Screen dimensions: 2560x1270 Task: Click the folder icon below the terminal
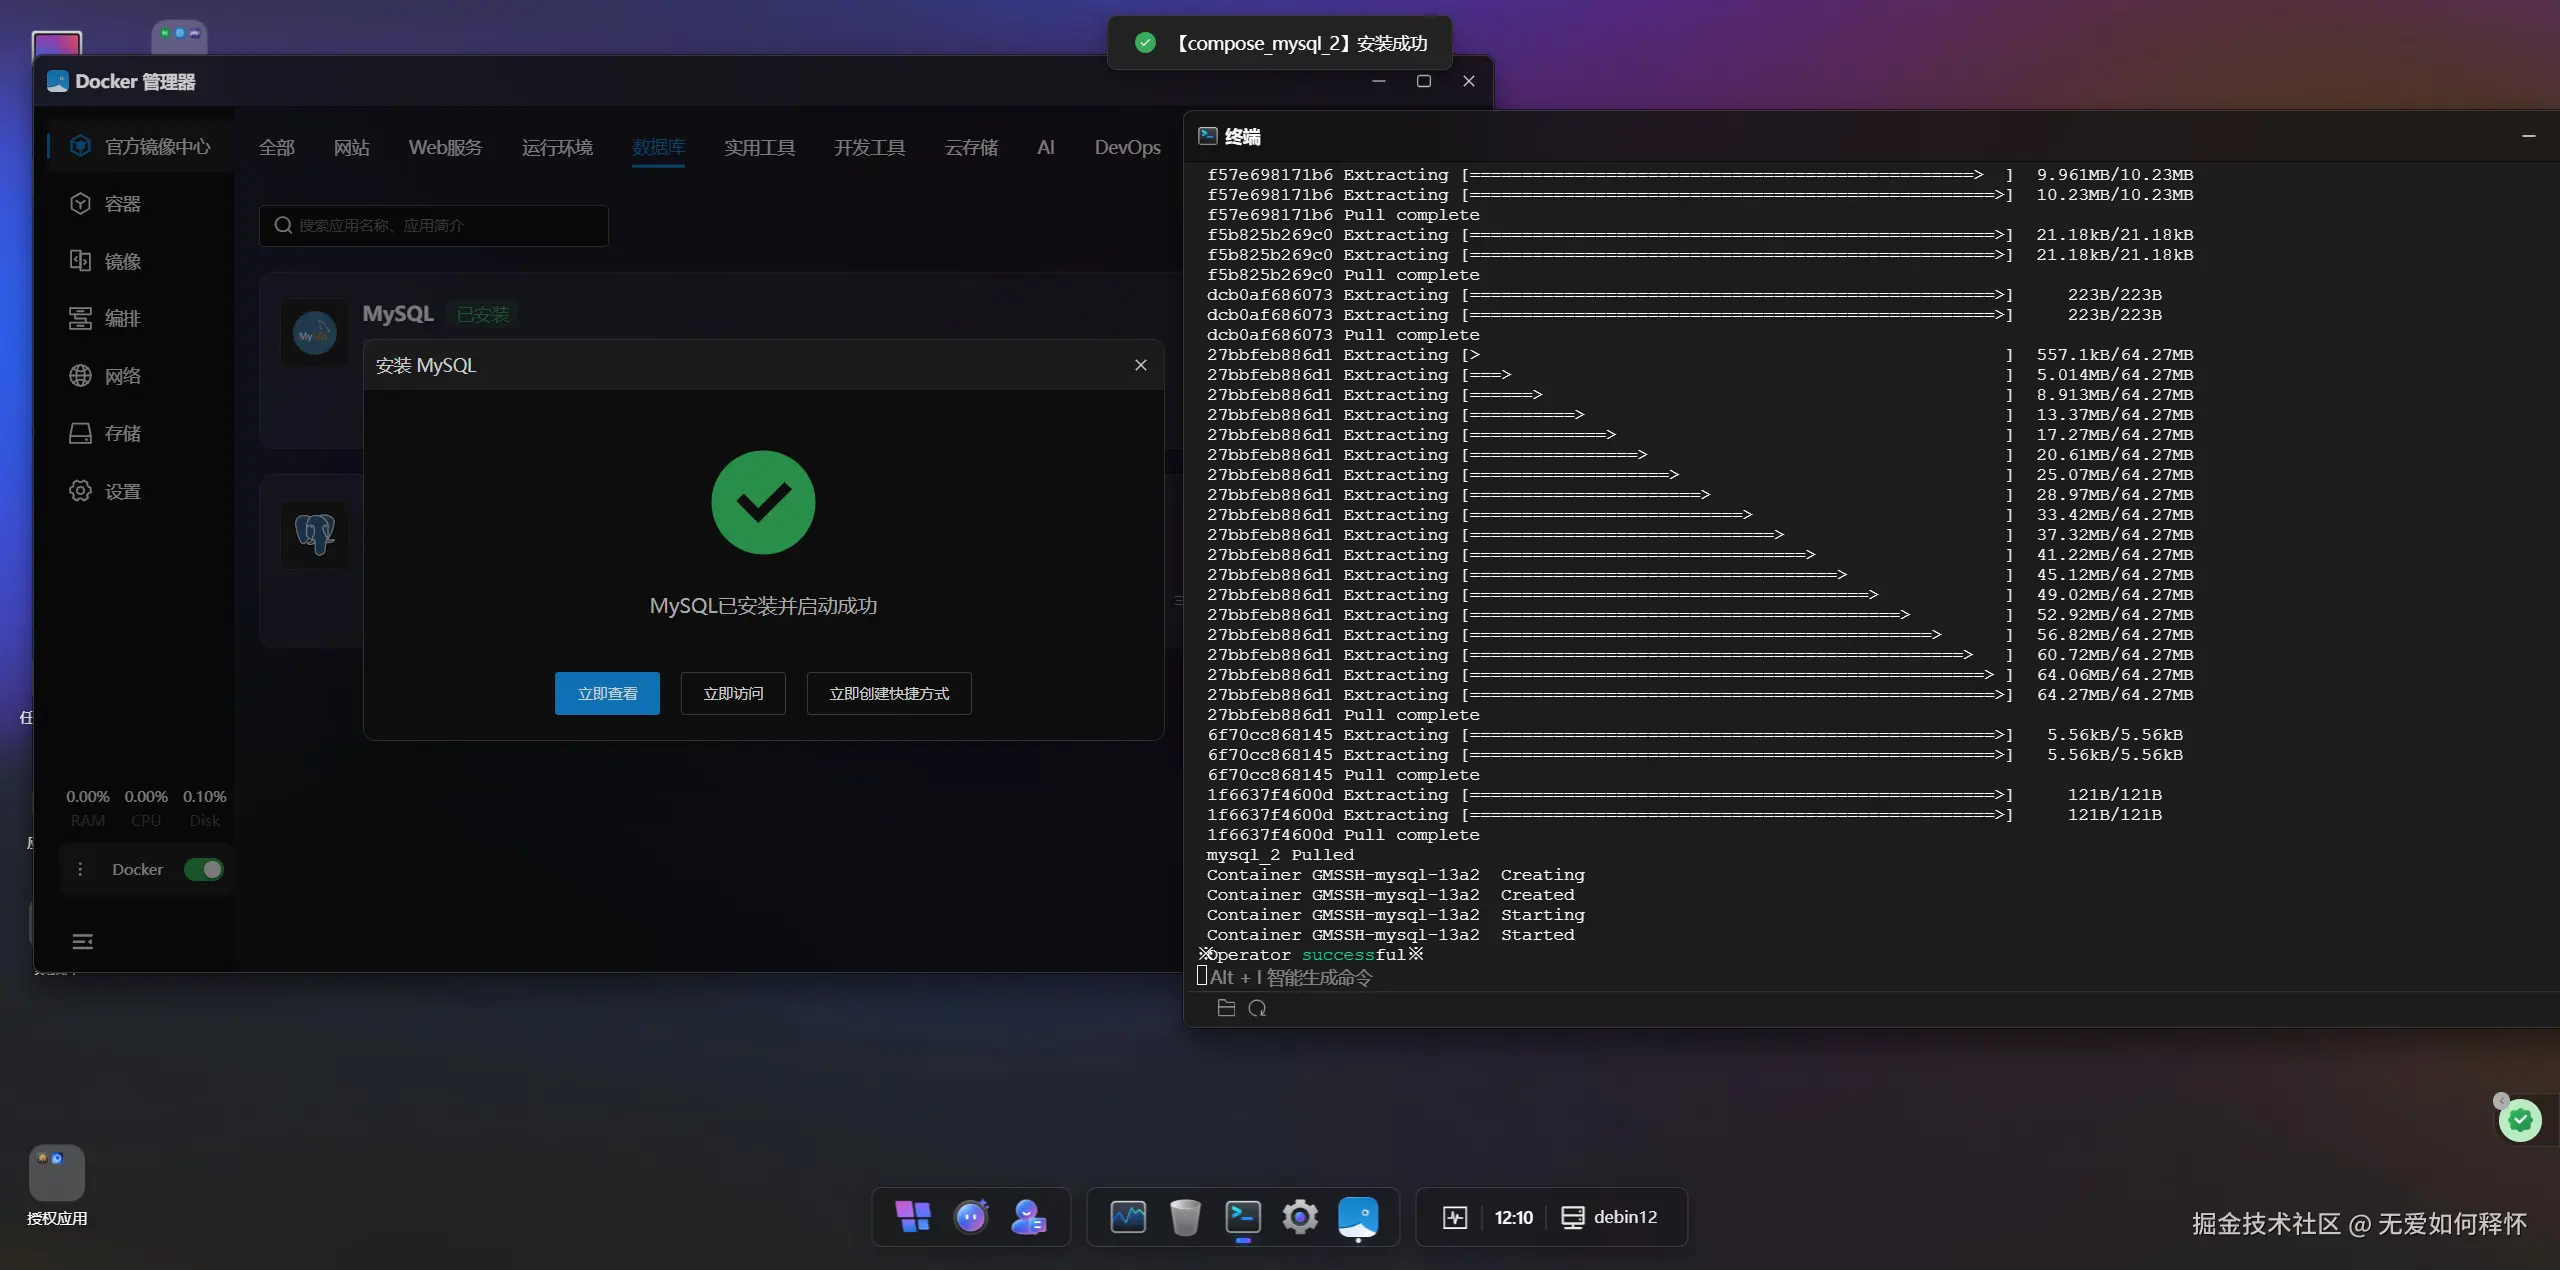coord(1226,1008)
